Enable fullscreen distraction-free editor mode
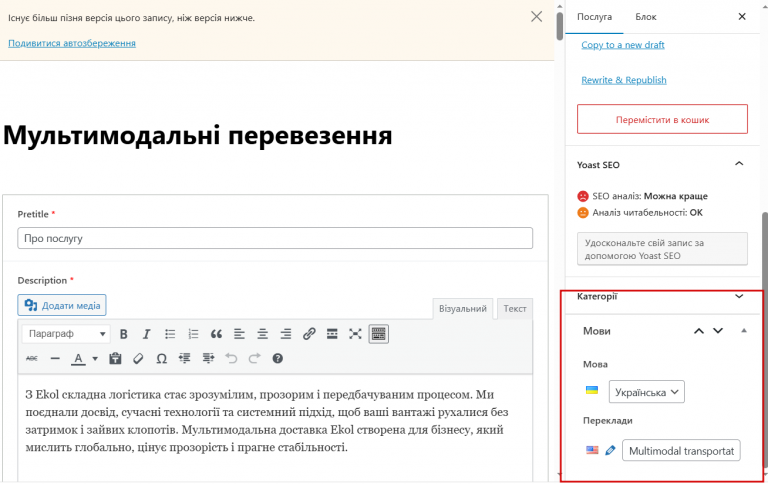This screenshot has width=768, height=484. point(355,334)
